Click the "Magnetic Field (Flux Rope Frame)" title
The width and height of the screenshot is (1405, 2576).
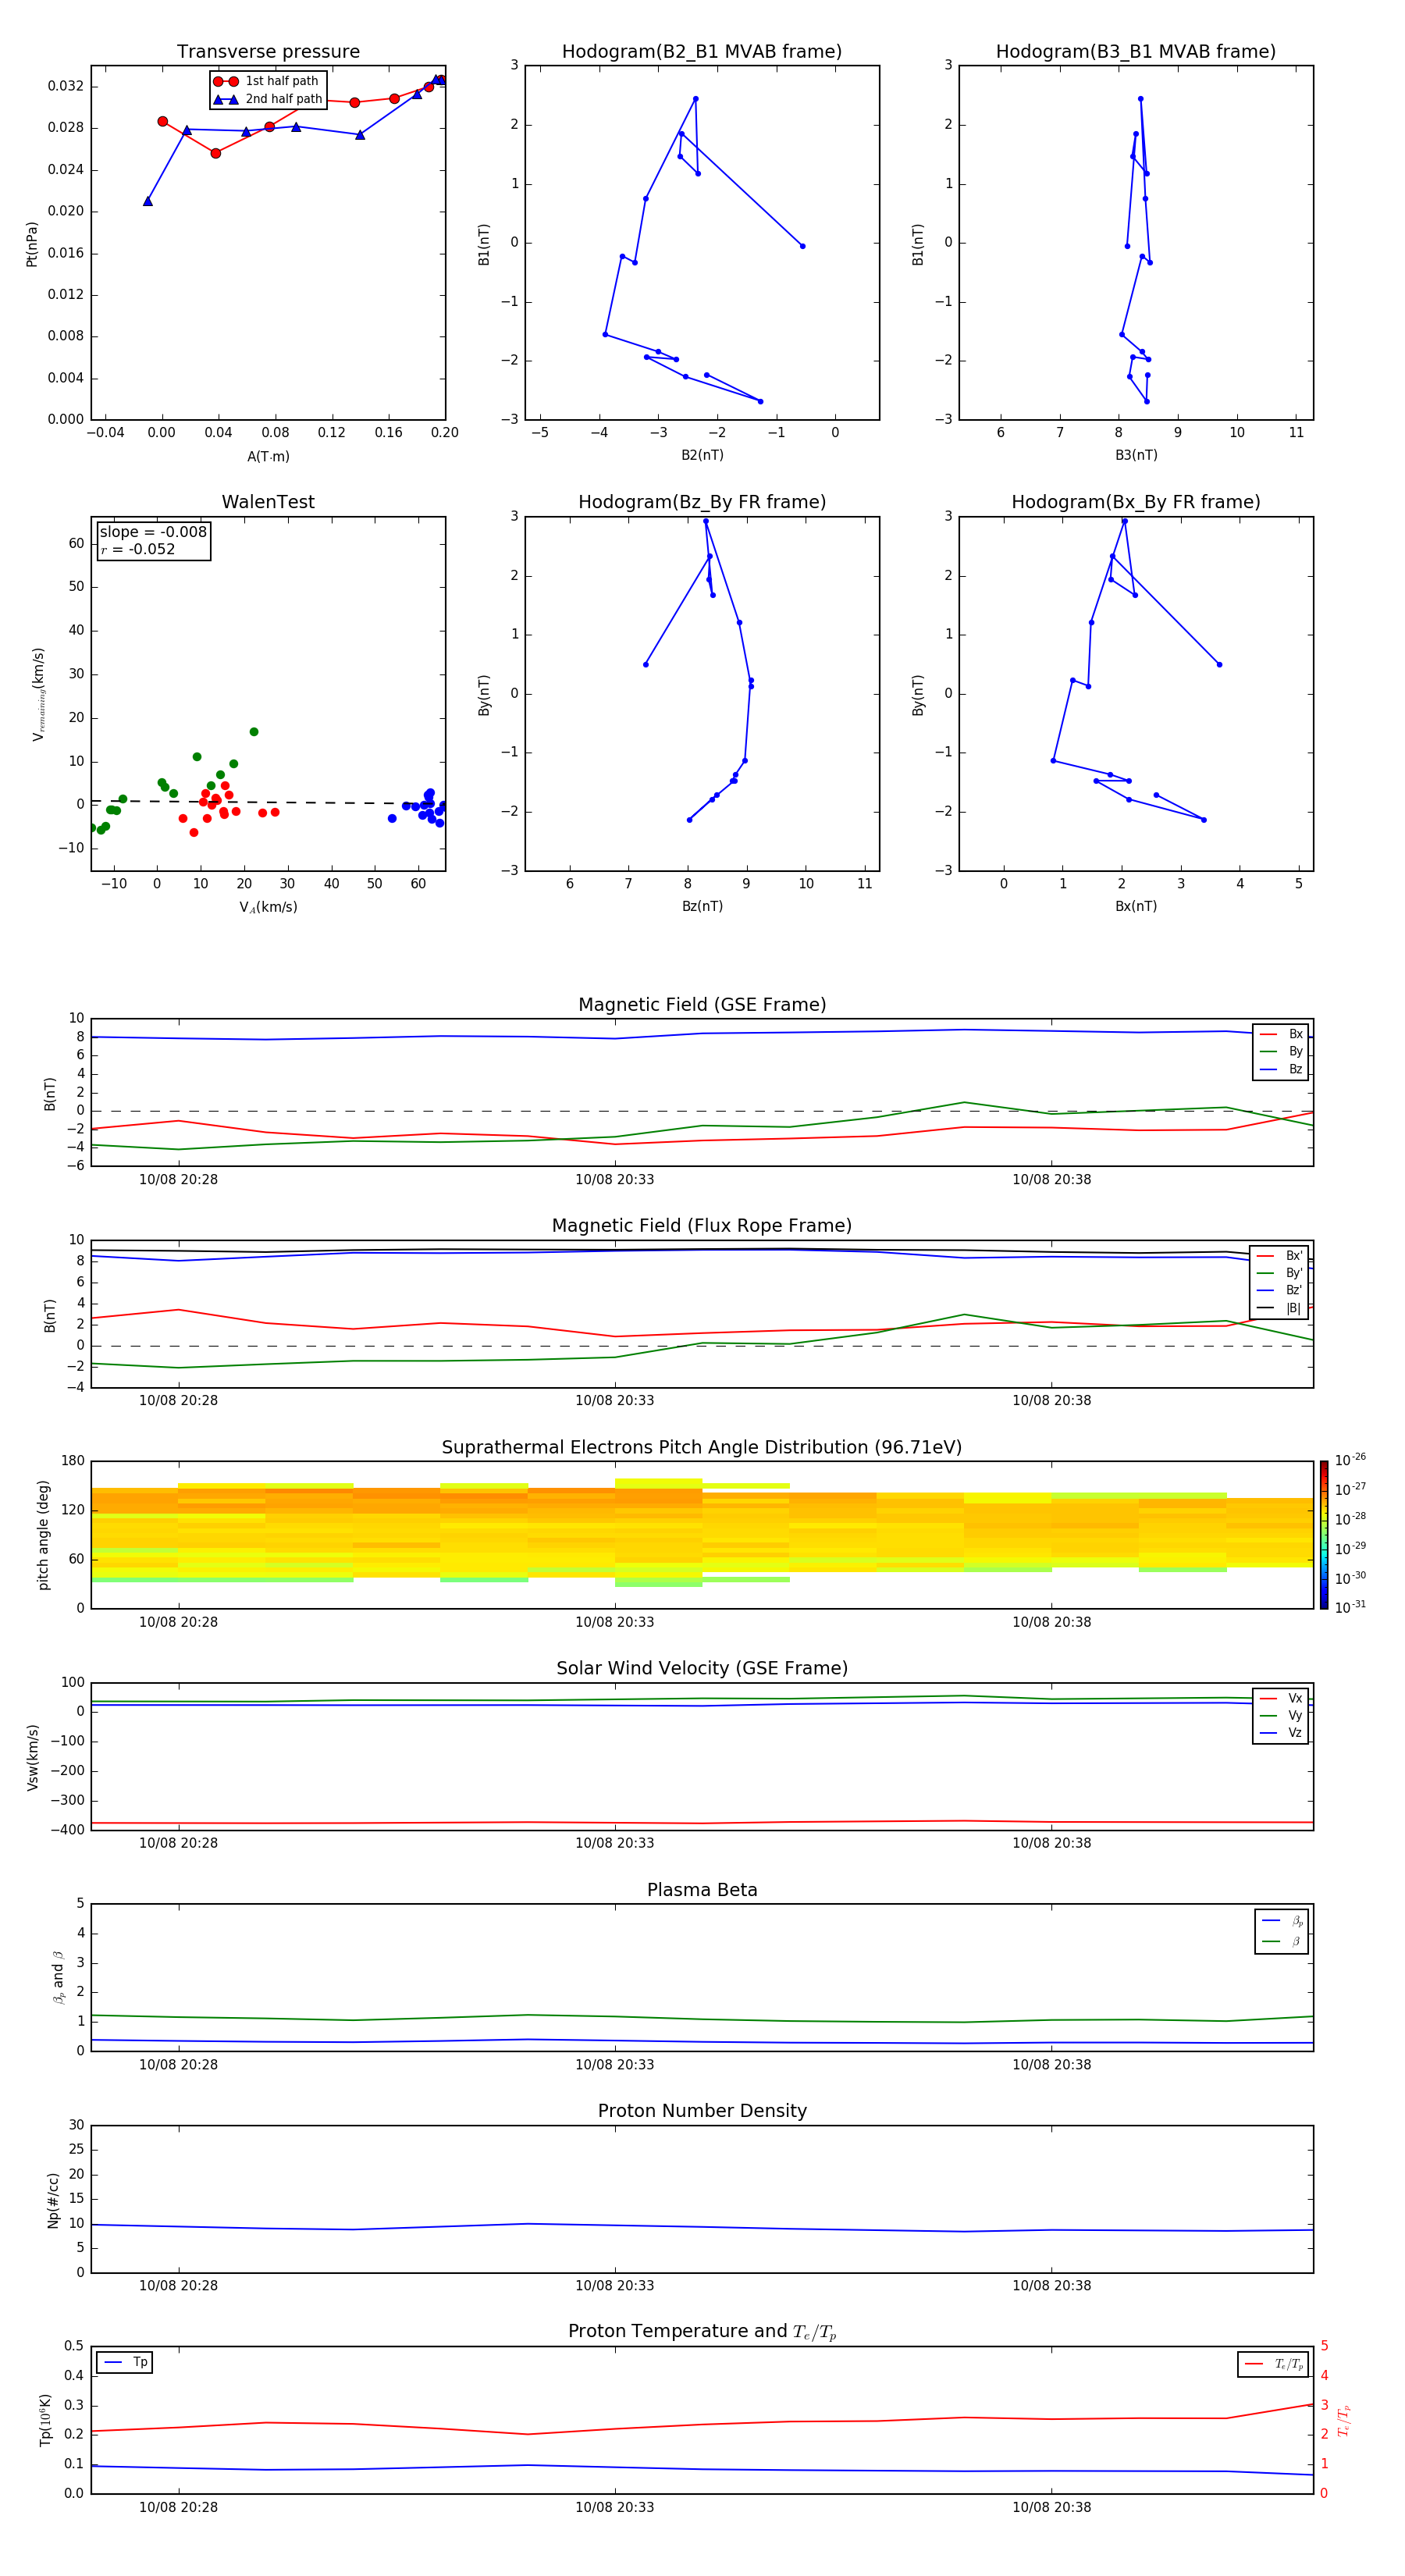click(702, 1226)
